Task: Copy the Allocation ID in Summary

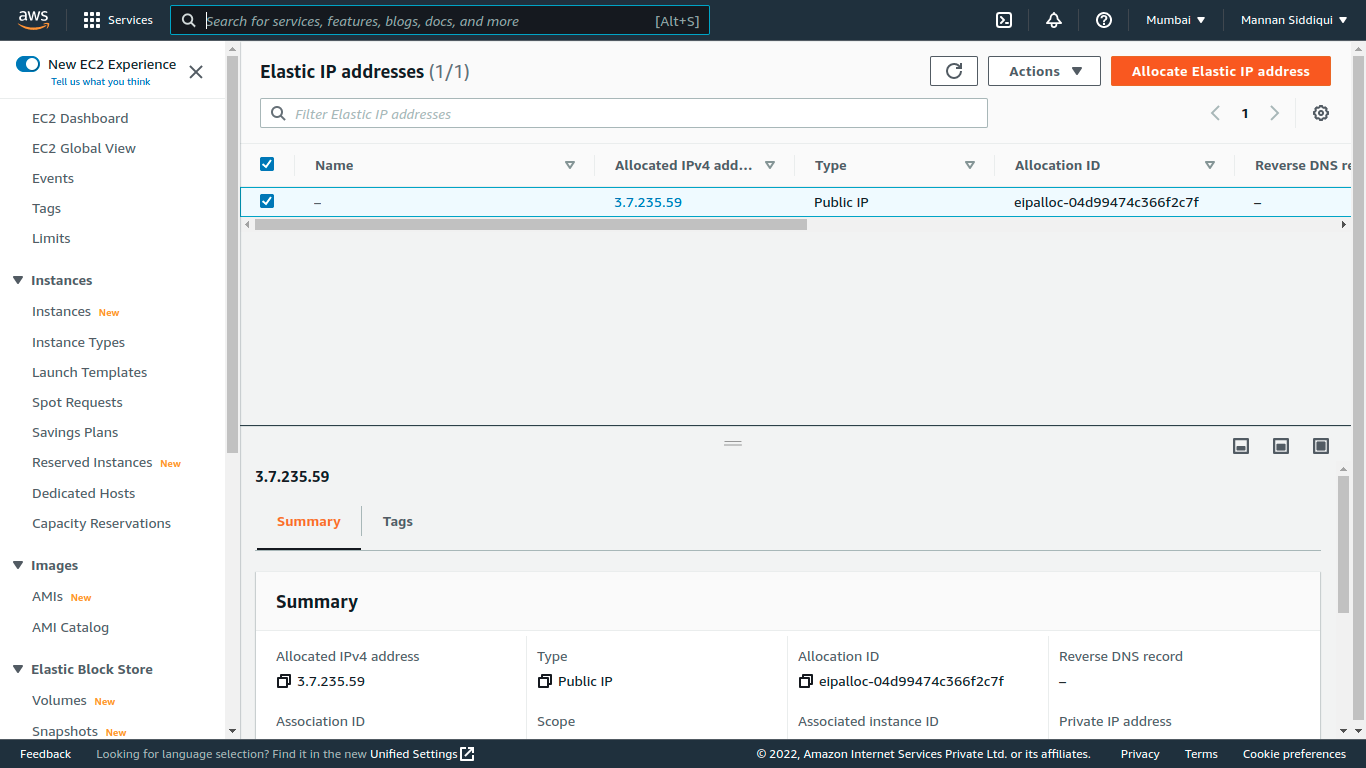Action: (806, 681)
